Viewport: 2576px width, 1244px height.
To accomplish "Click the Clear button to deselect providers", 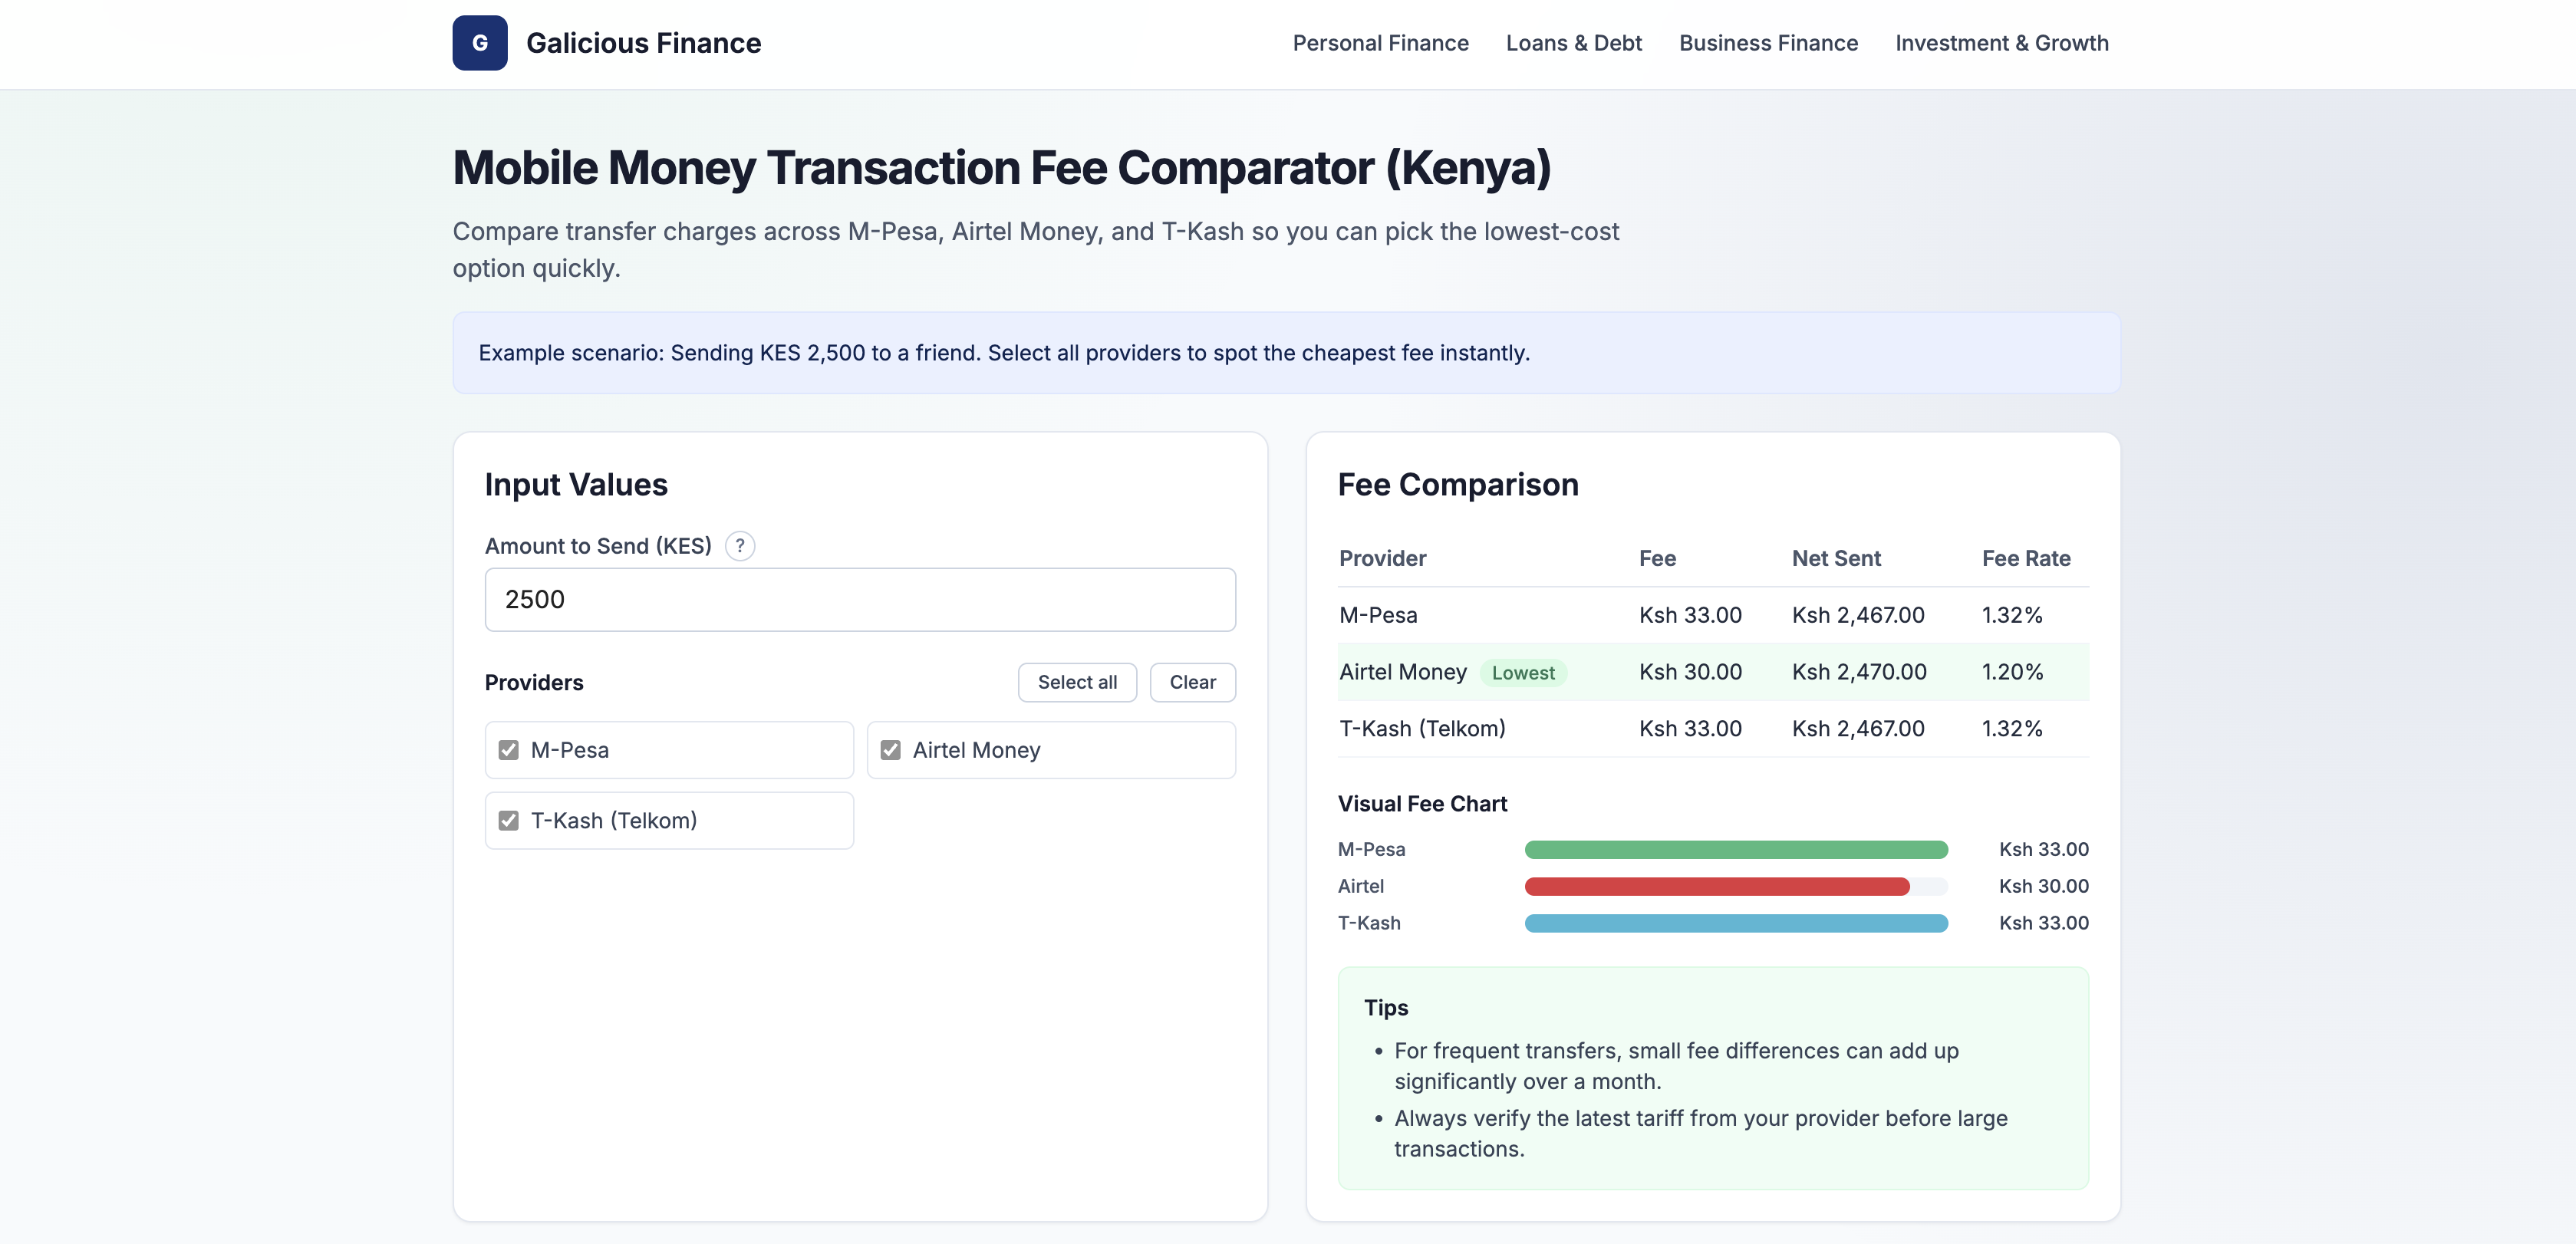I will point(1192,682).
